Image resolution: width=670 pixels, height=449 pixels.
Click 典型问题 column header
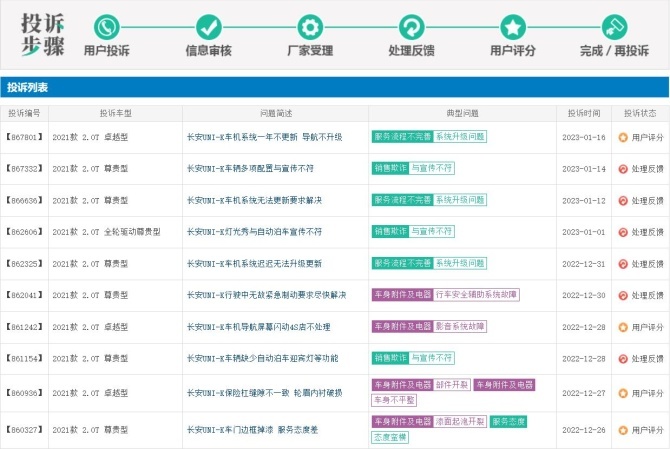click(462, 113)
